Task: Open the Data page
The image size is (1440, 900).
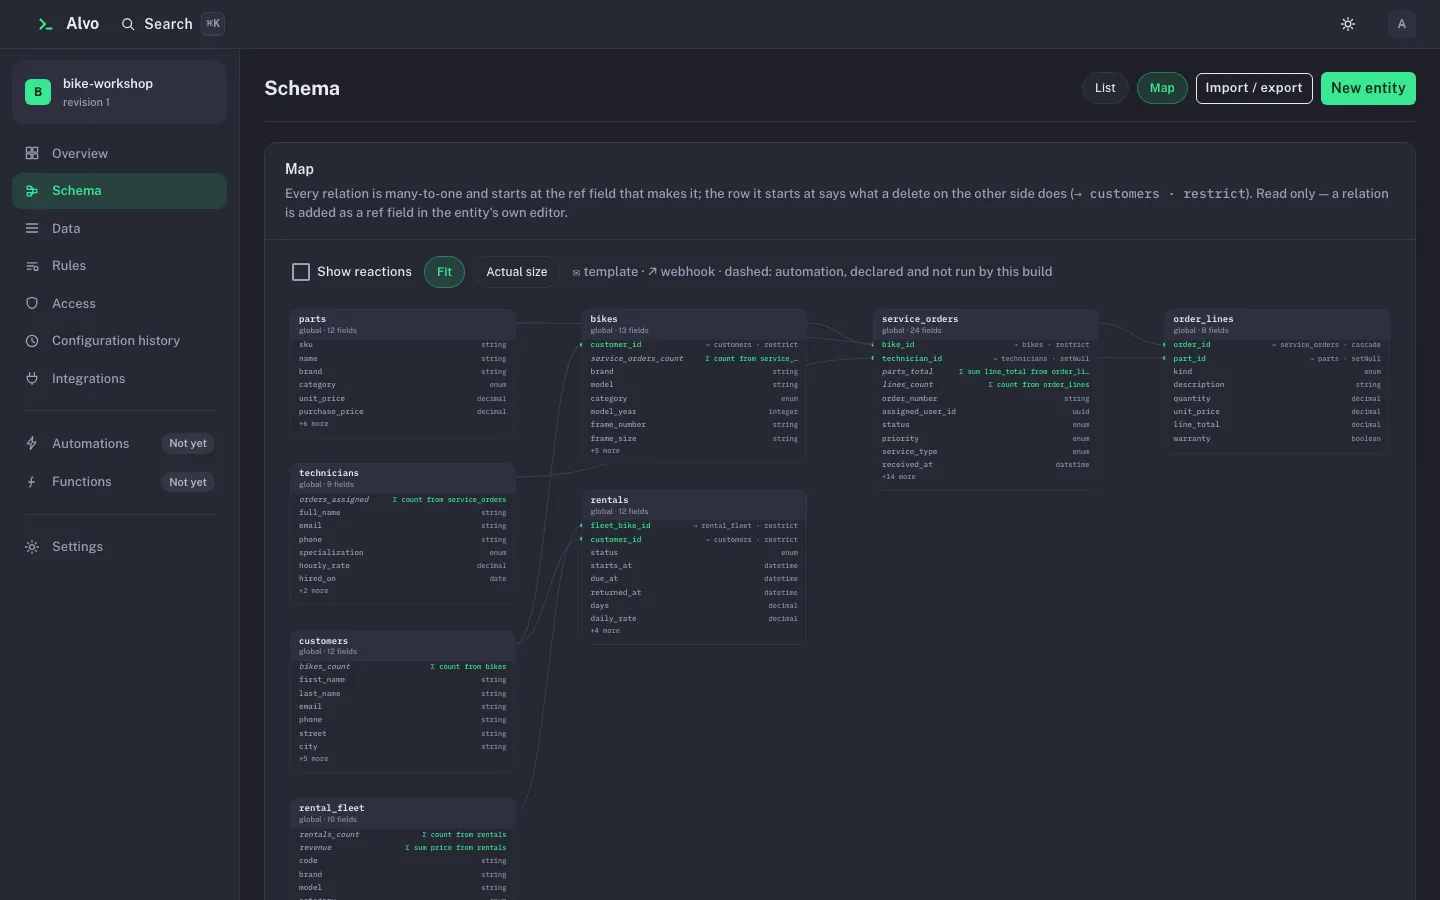Action: 119,228
